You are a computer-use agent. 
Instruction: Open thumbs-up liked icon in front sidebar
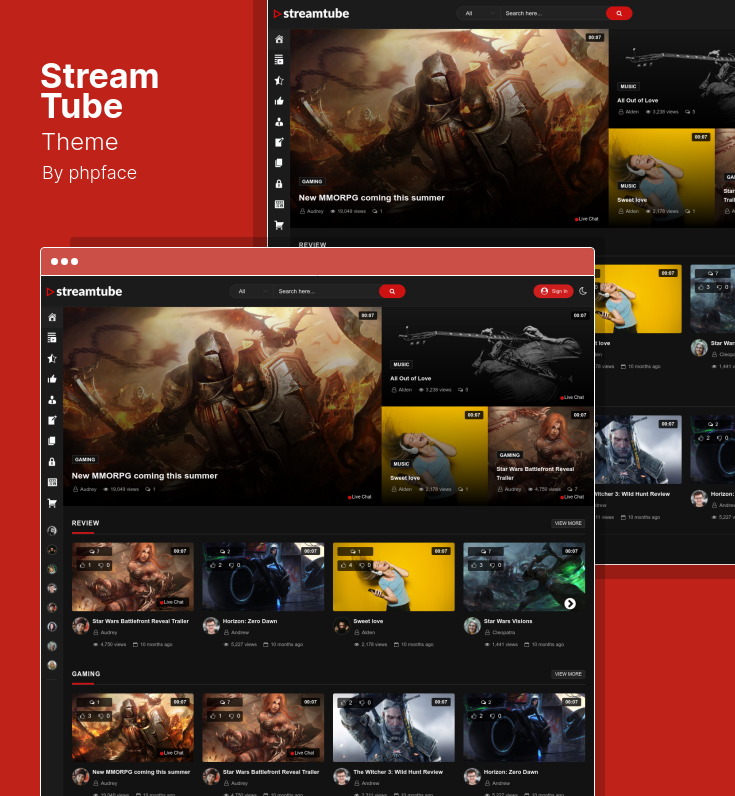click(x=52, y=379)
